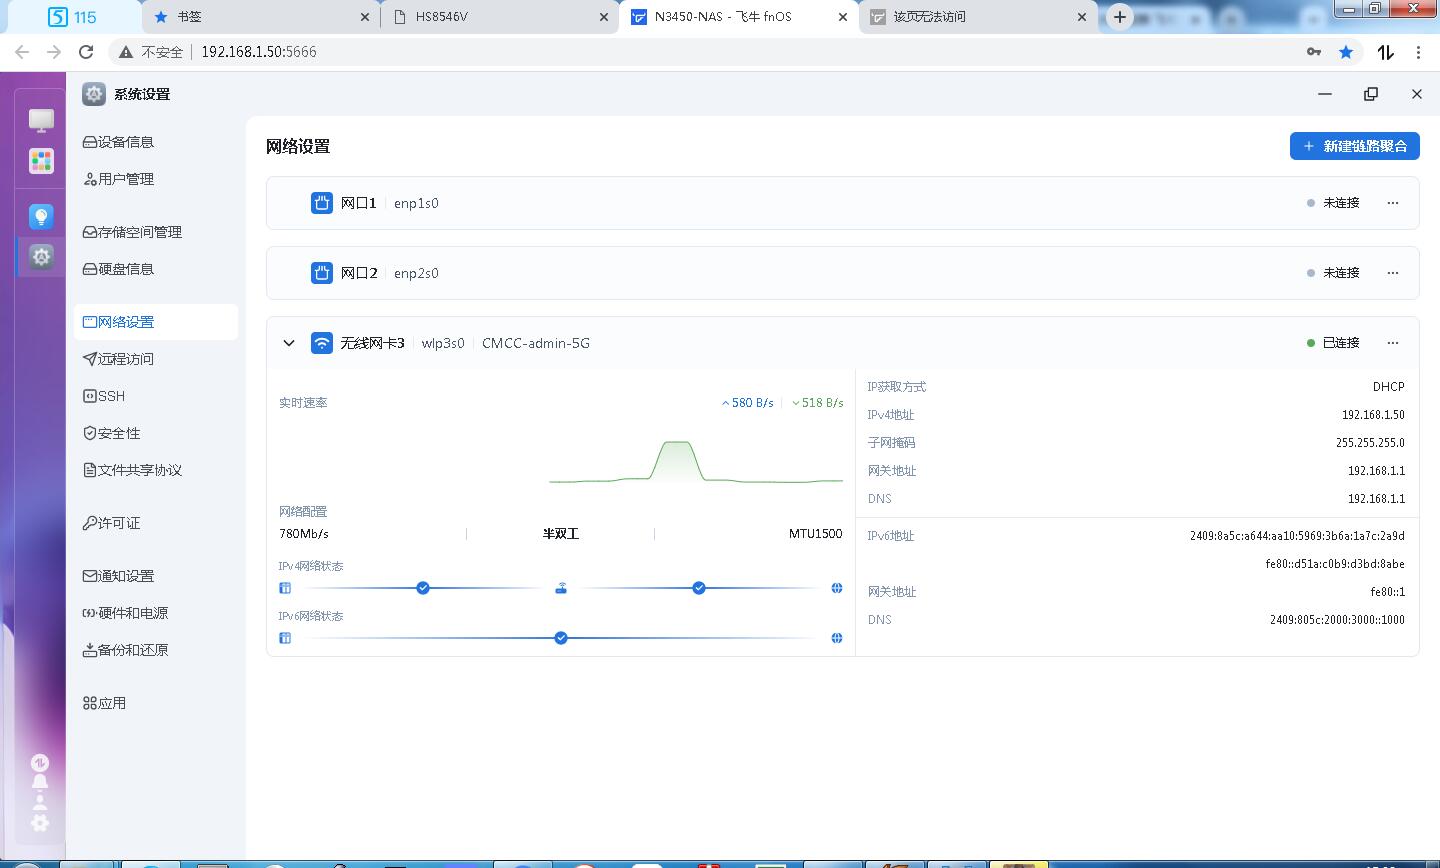Open the colorful app center dock icon

click(x=41, y=161)
